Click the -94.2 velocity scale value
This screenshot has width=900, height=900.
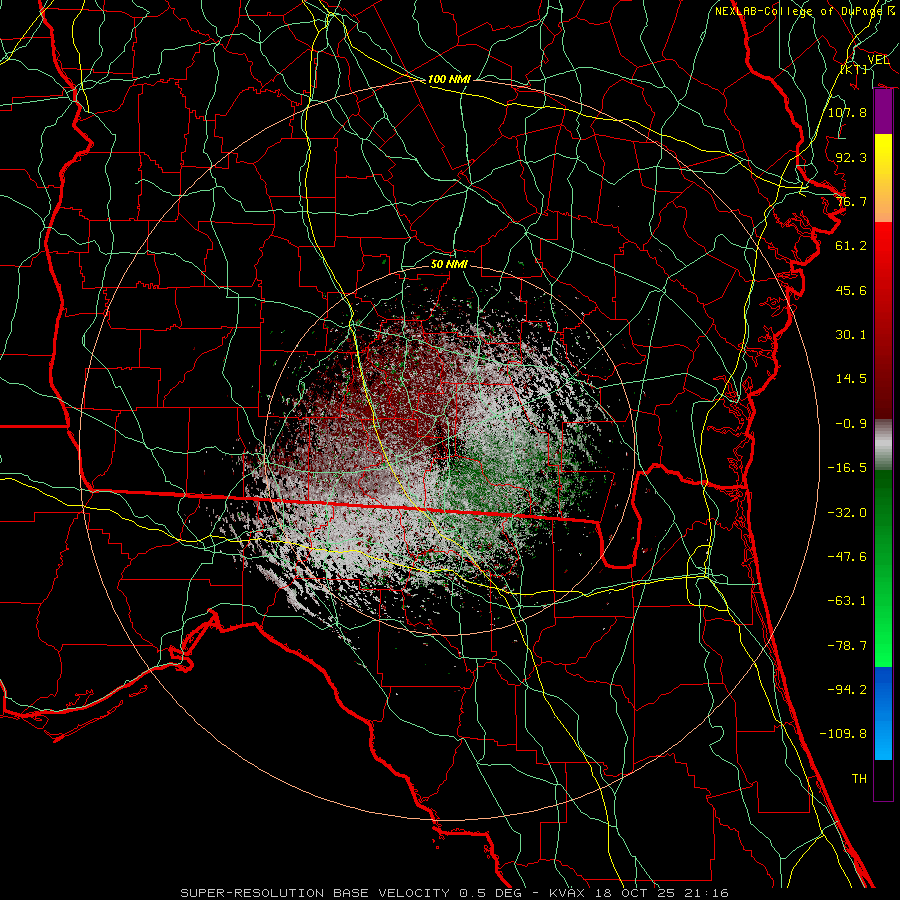click(847, 690)
